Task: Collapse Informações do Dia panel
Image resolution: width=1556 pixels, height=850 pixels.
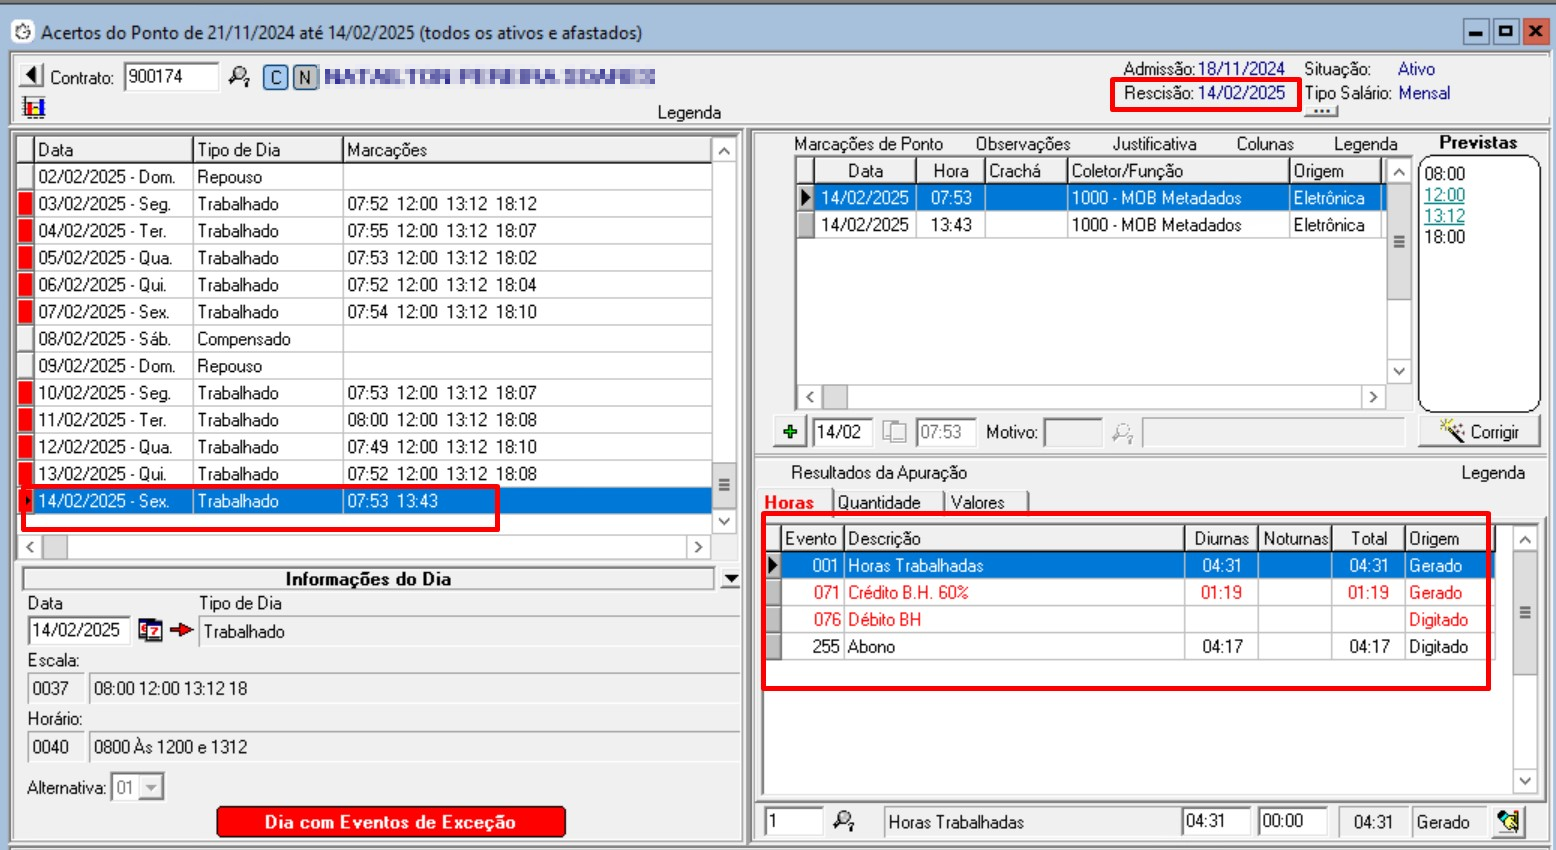Action: (x=730, y=579)
